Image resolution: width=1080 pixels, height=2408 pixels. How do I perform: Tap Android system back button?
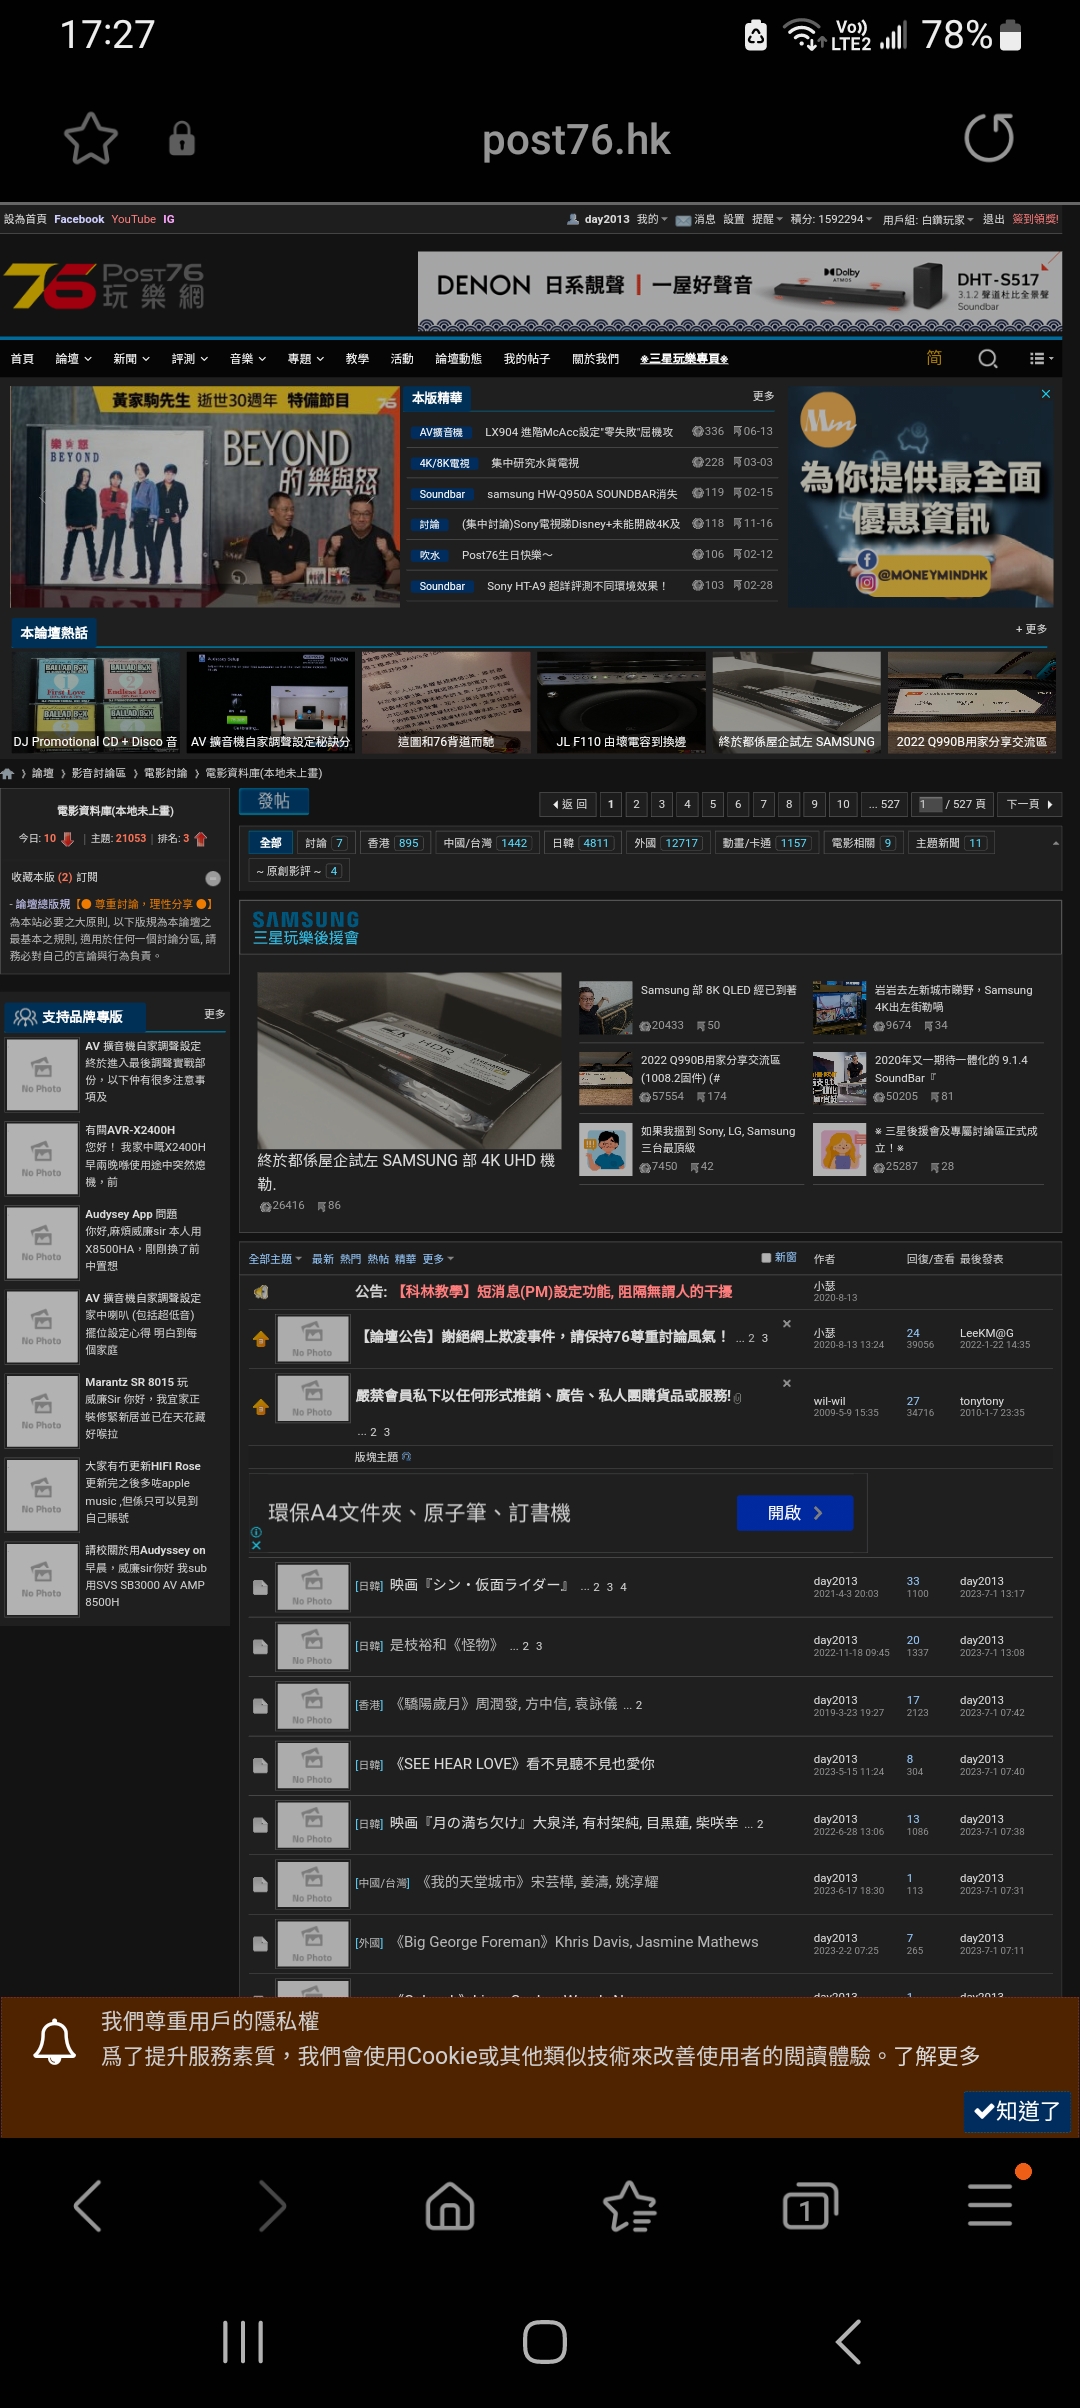pos(848,2342)
